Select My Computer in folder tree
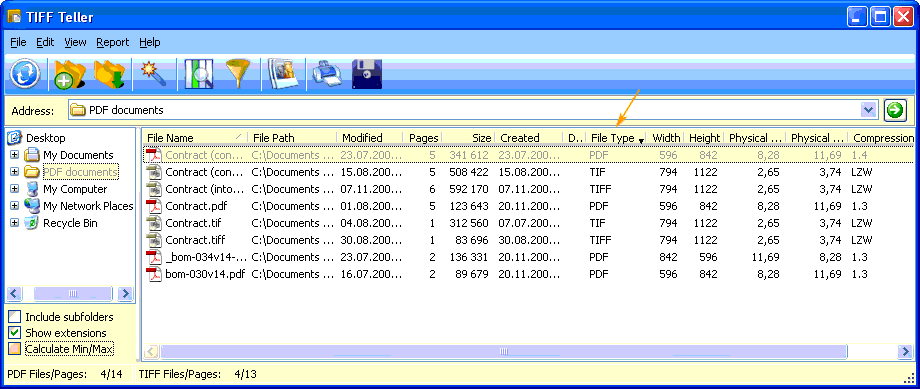 [75, 189]
